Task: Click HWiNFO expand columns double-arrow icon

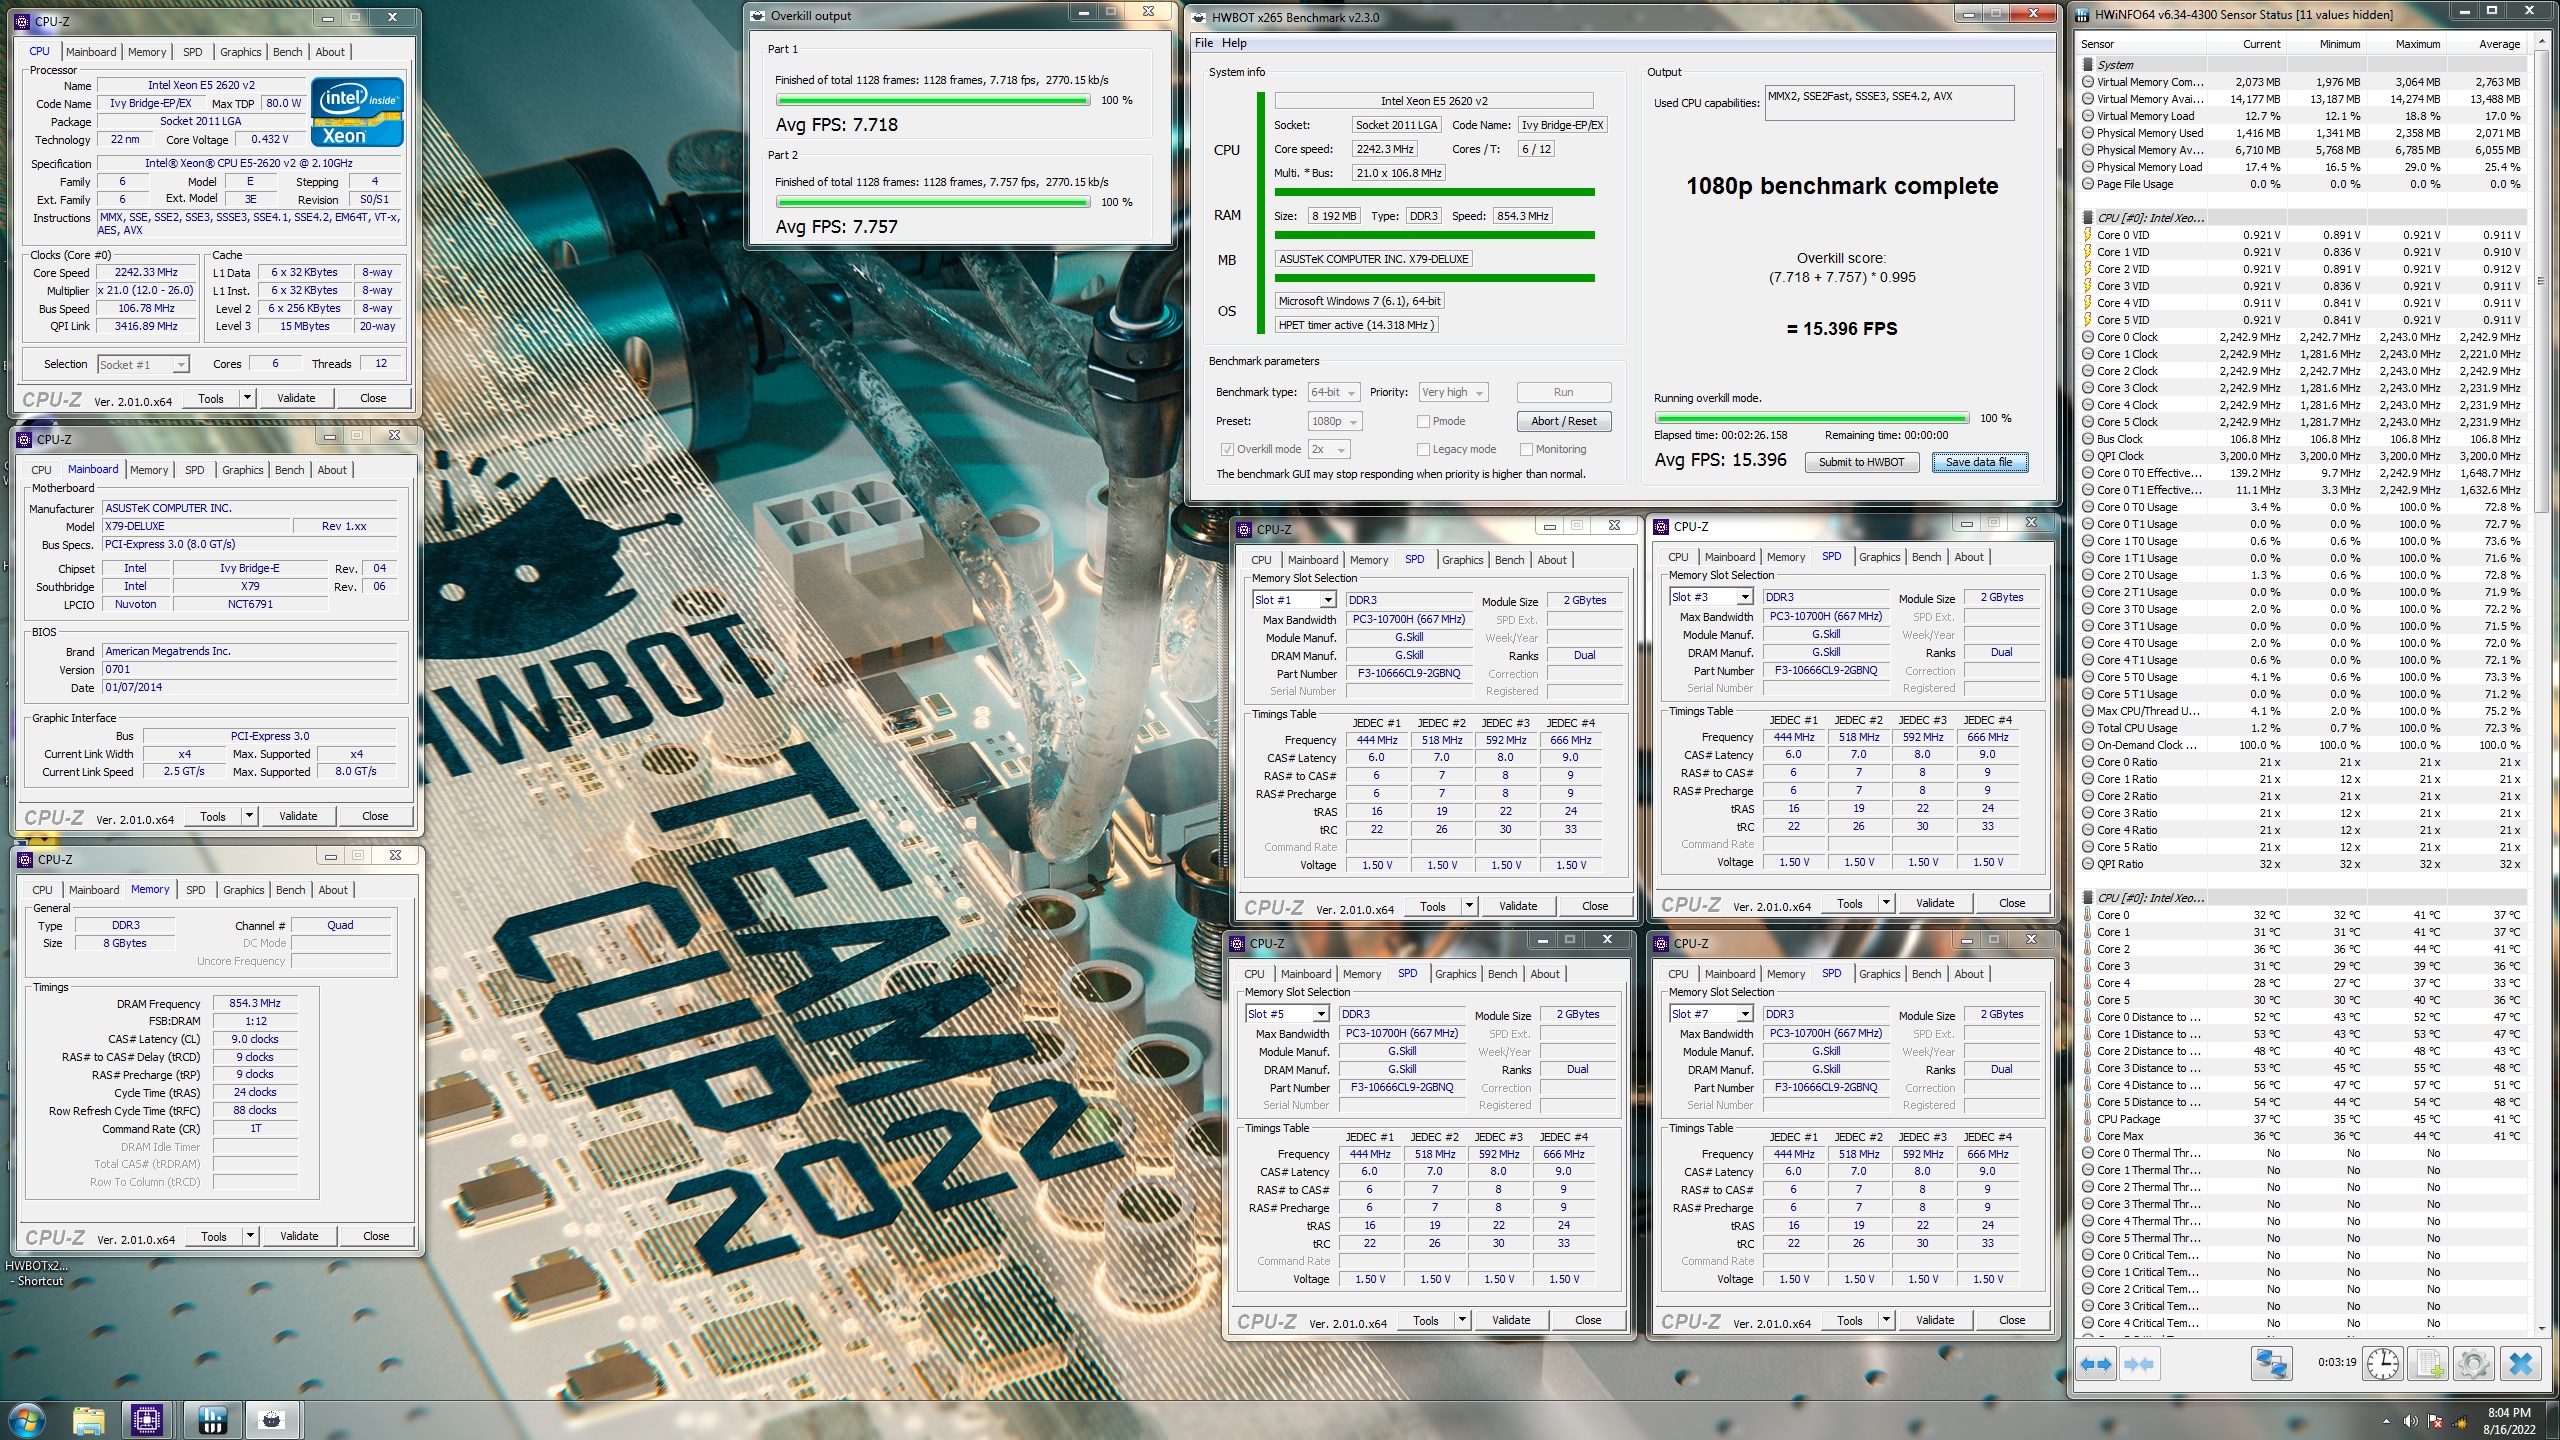Action: coord(2096,1363)
